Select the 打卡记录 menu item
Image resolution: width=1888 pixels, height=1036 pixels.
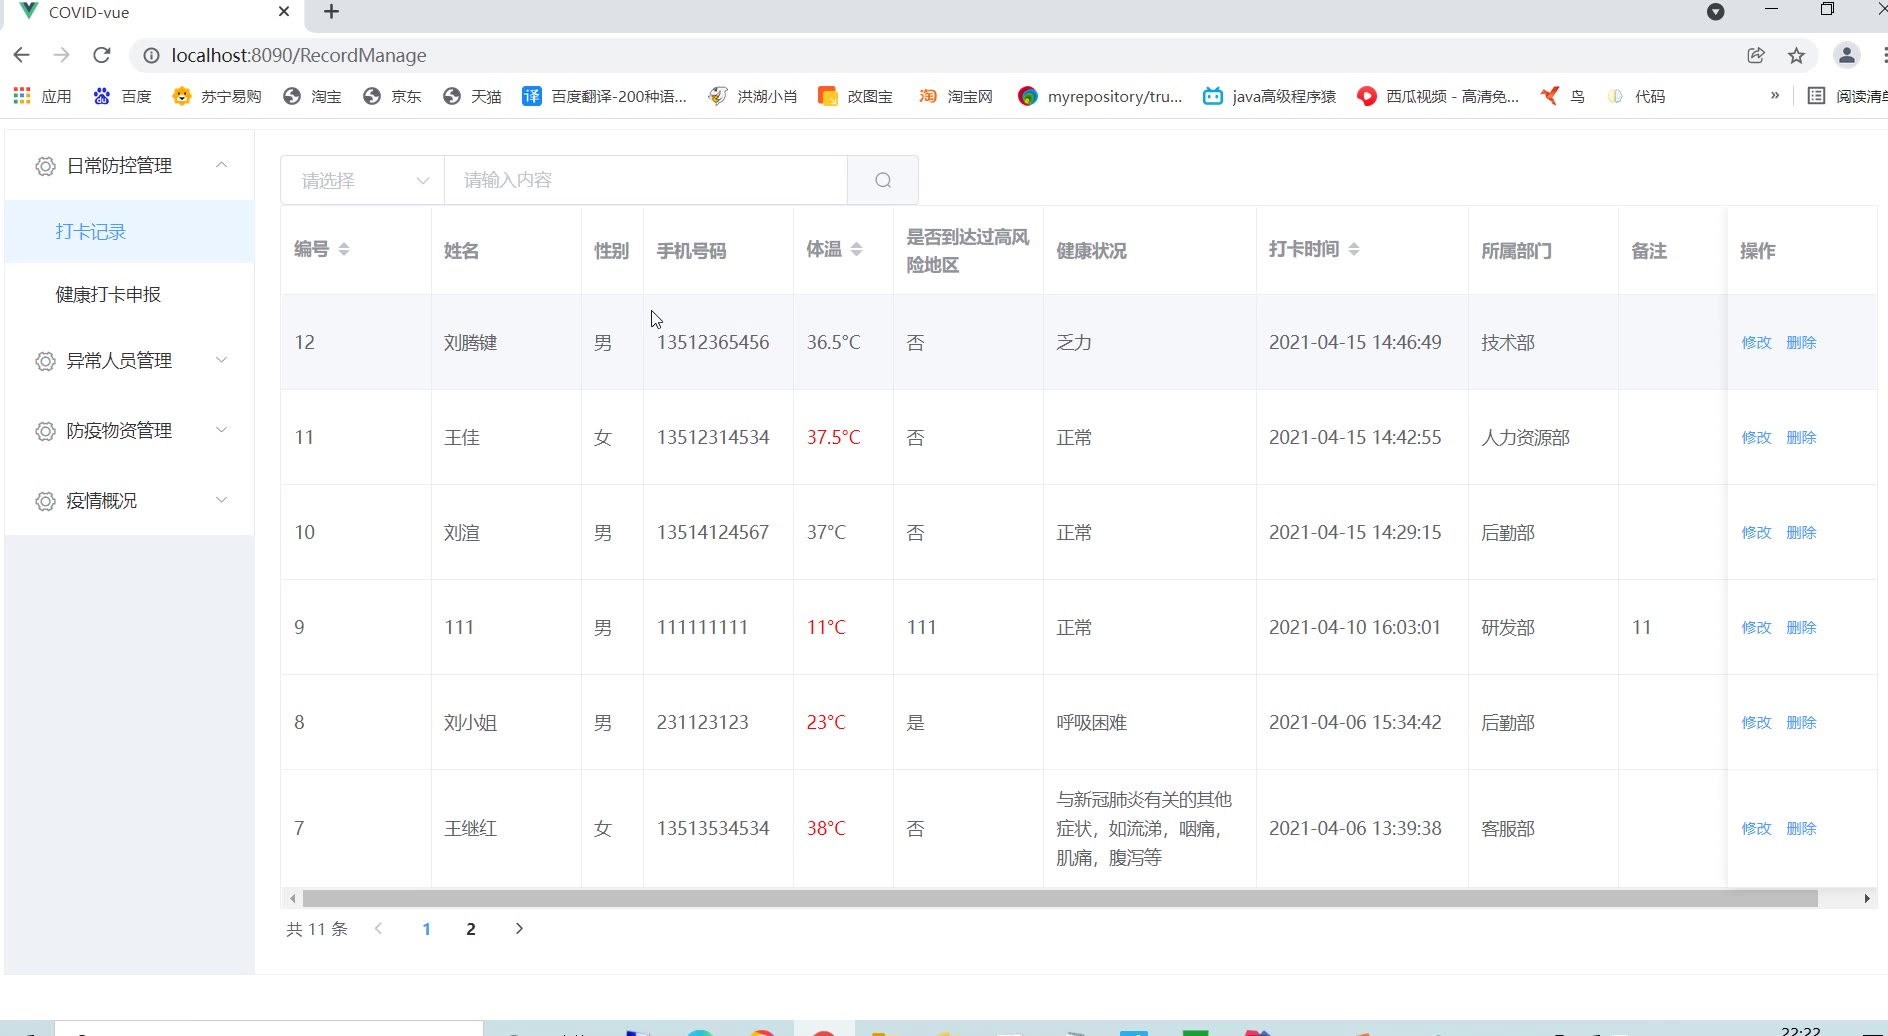tap(130, 231)
